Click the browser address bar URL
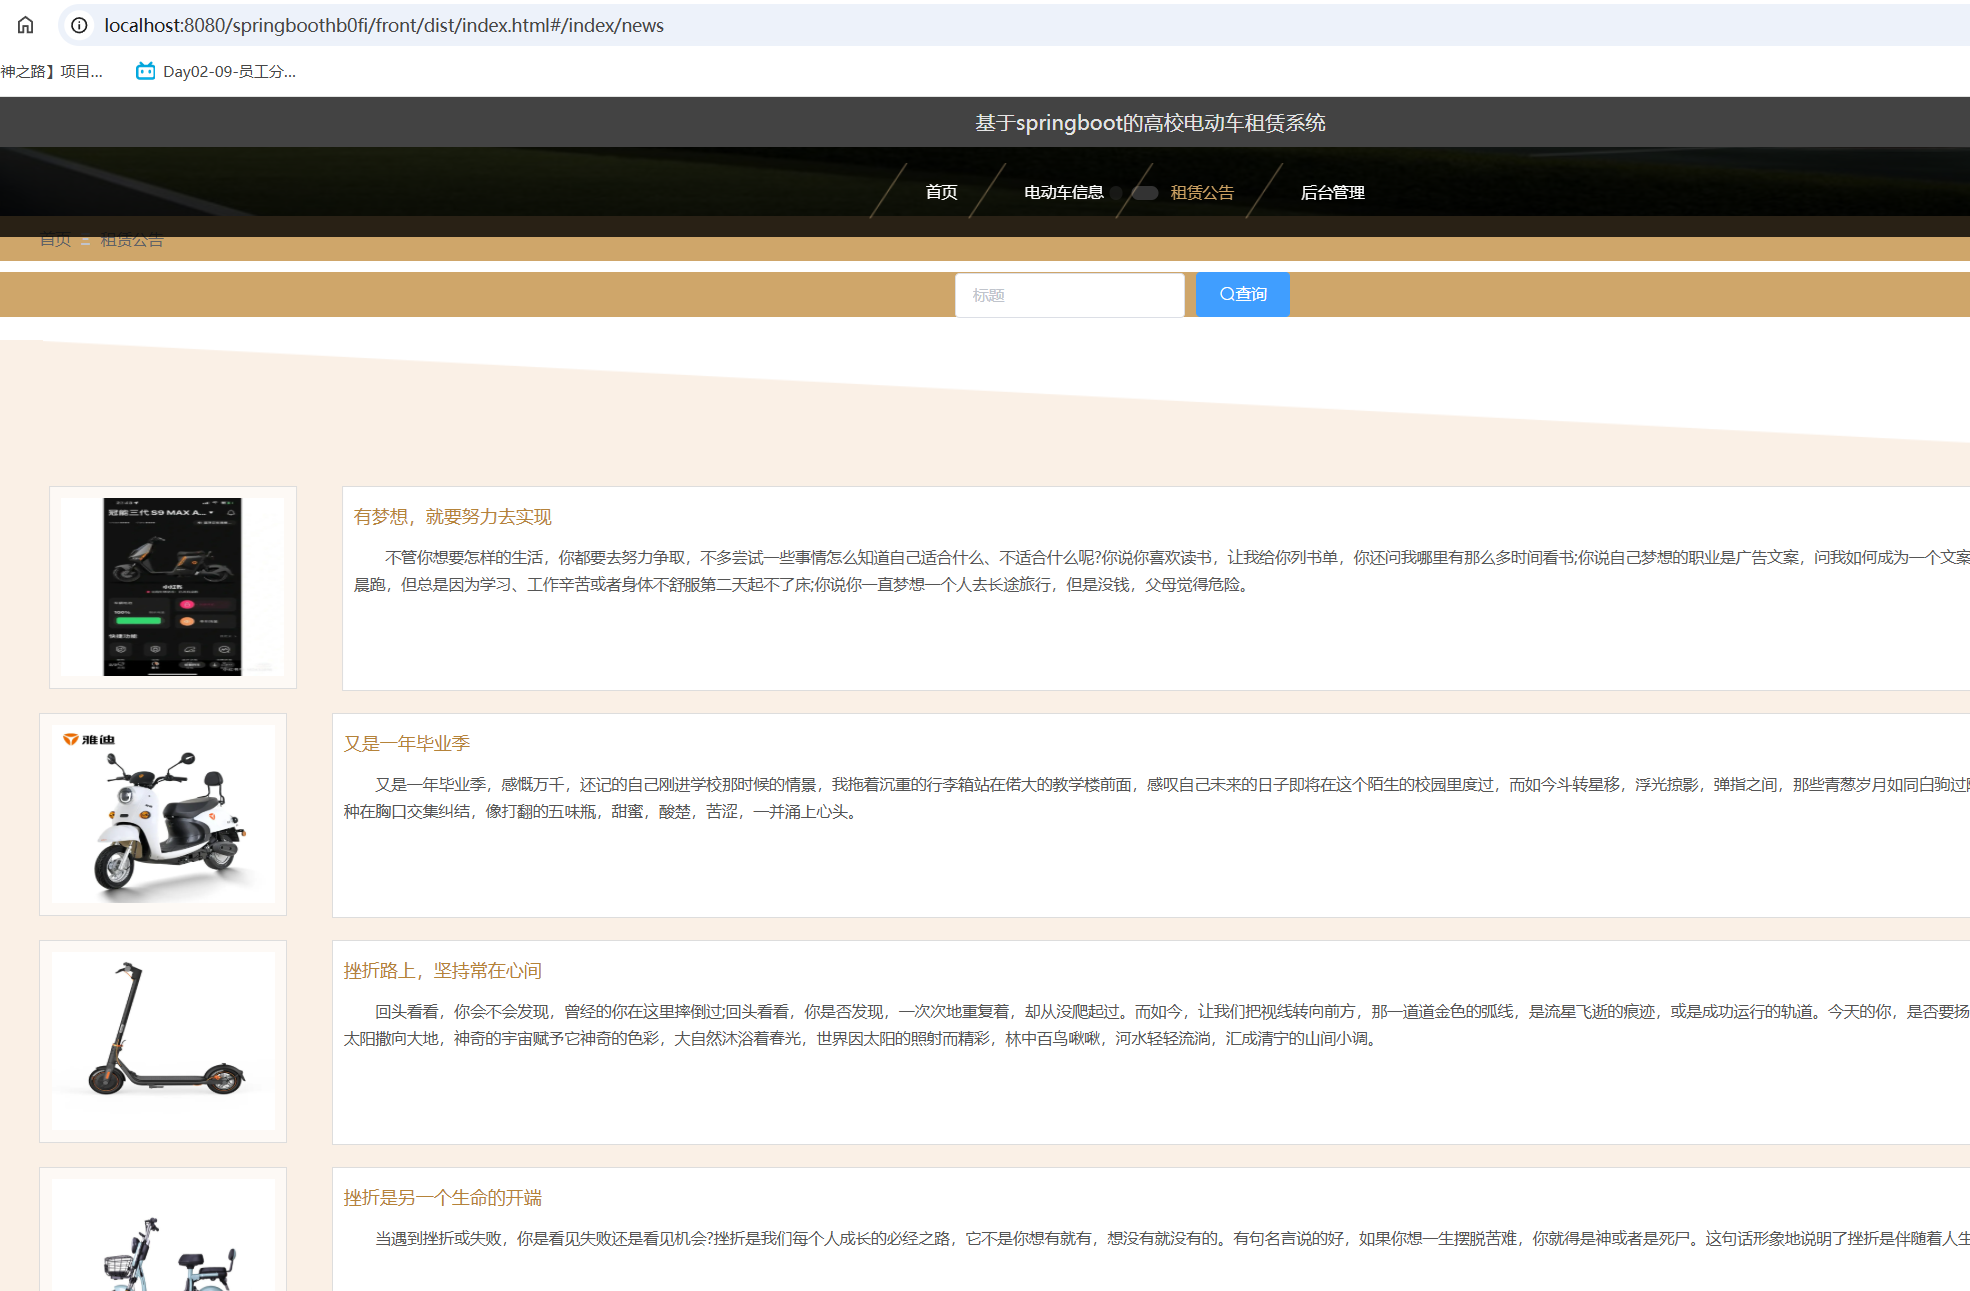The width and height of the screenshot is (1970, 1291). [384, 25]
